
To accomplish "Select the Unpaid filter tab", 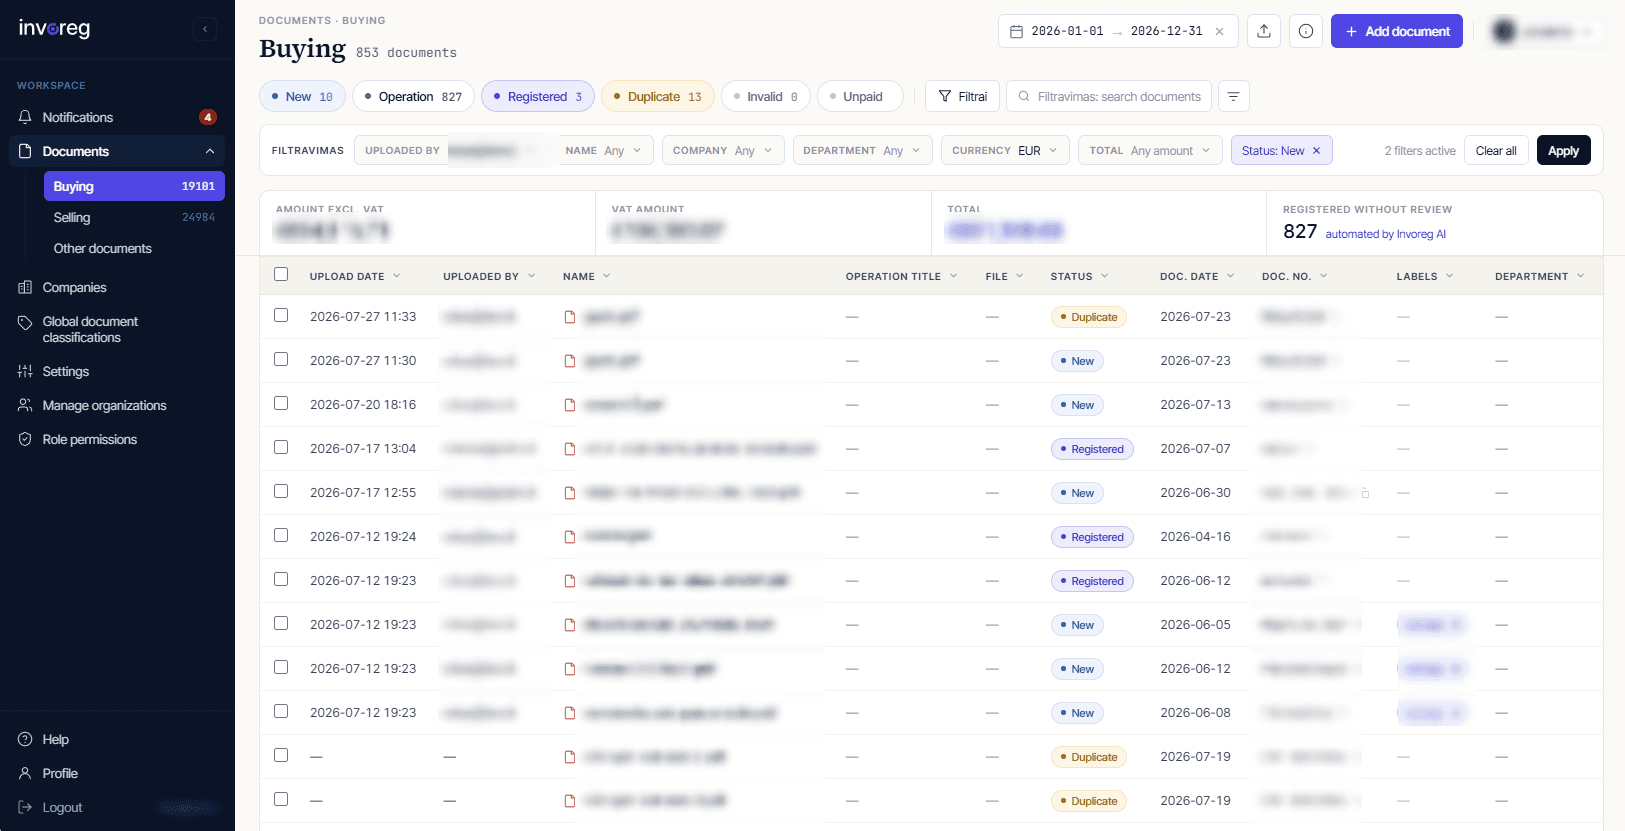I will (x=860, y=96).
